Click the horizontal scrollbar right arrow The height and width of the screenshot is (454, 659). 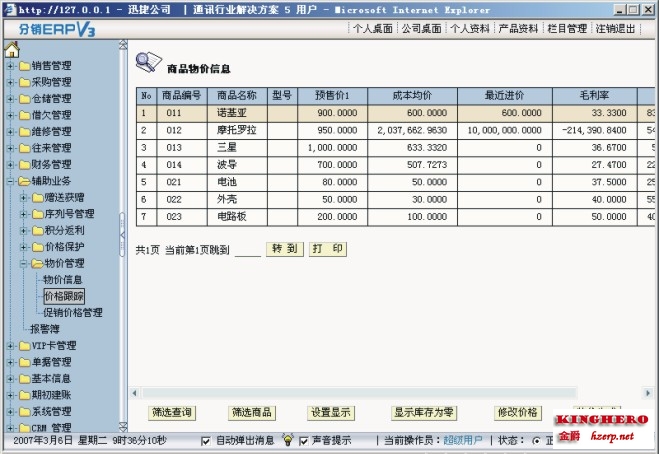(648, 393)
